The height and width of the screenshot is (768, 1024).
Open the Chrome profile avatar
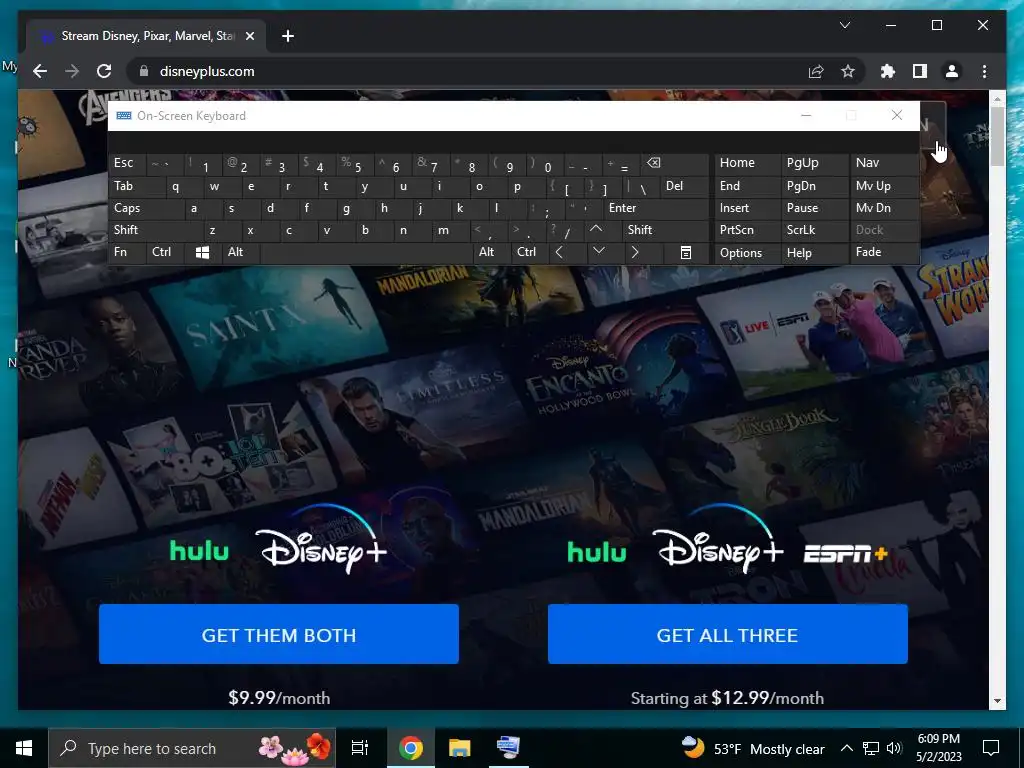click(x=952, y=71)
